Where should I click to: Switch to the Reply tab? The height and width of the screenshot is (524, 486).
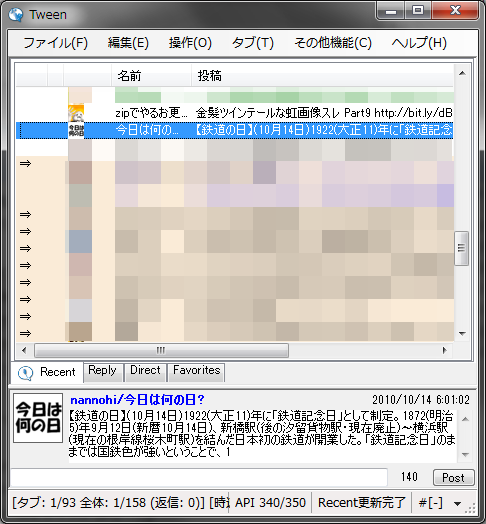pyautogui.click(x=103, y=372)
